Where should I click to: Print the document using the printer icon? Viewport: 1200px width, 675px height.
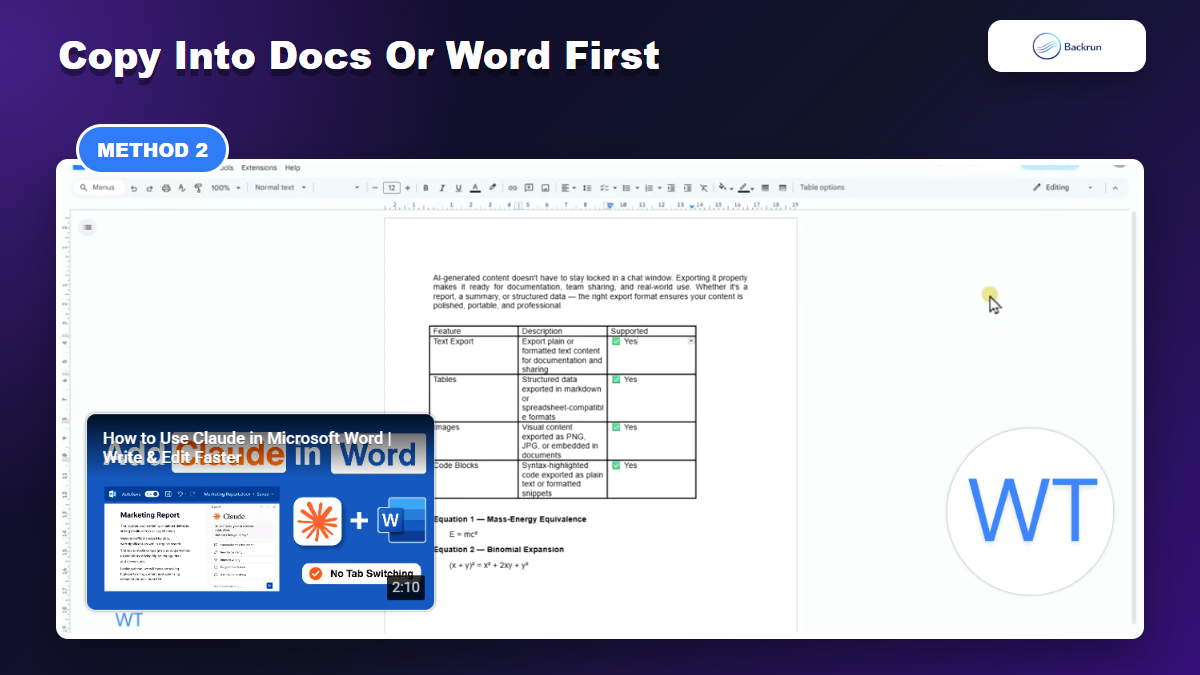point(166,188)
